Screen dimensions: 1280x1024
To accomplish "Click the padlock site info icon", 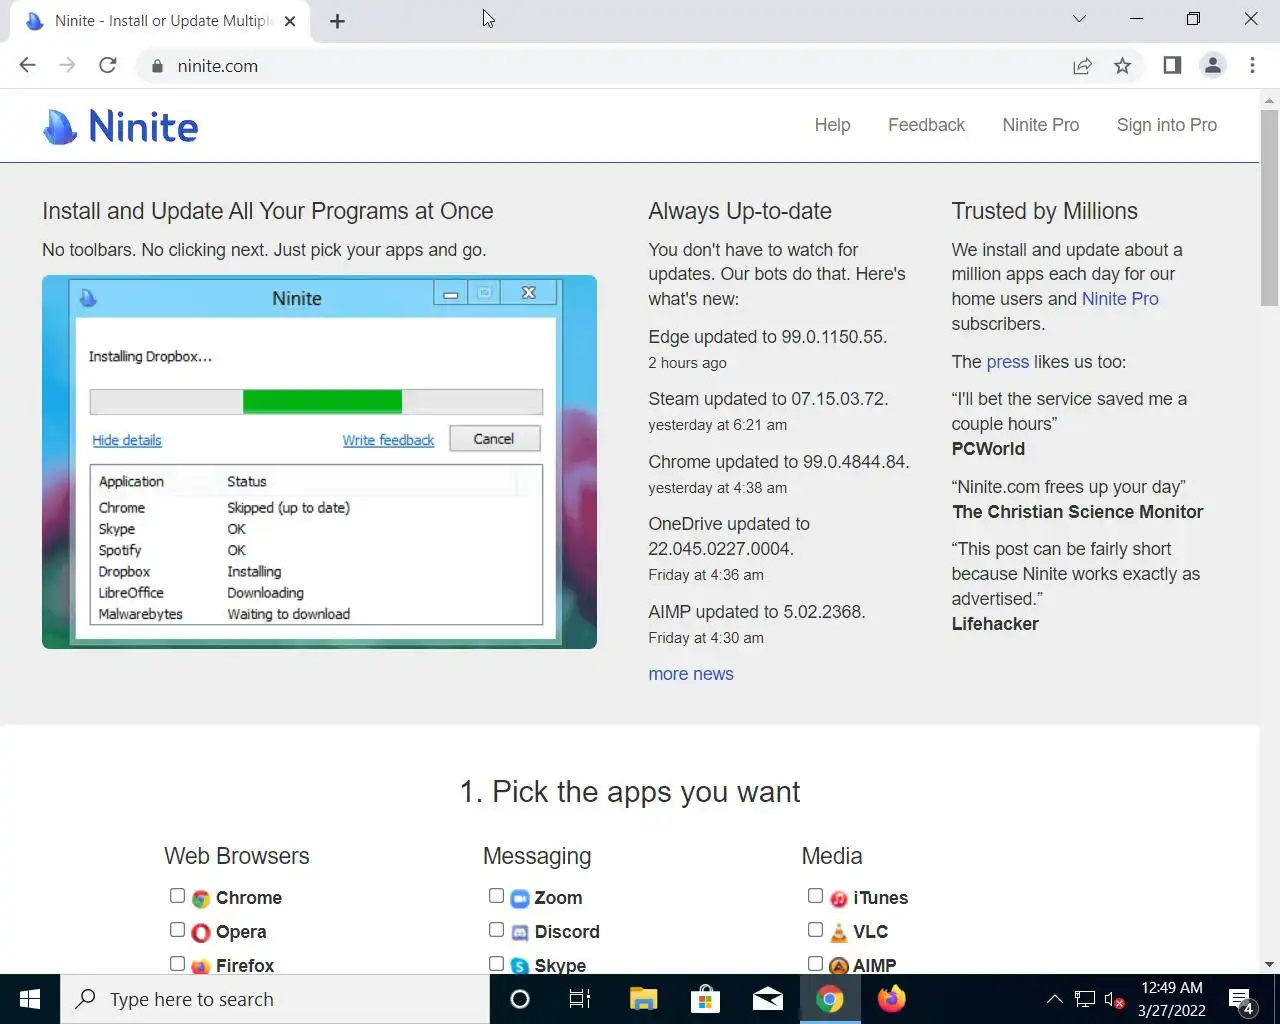I will coord(156,66).
